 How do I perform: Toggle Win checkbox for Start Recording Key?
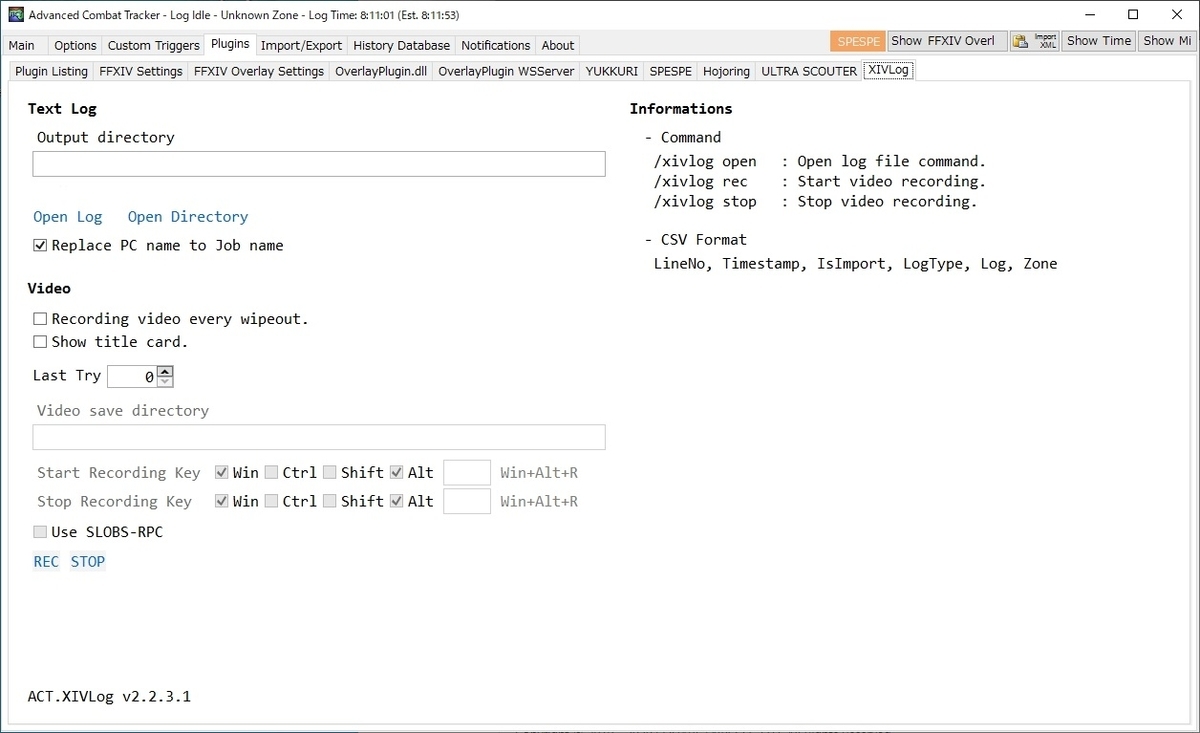[x=222, y=473]
